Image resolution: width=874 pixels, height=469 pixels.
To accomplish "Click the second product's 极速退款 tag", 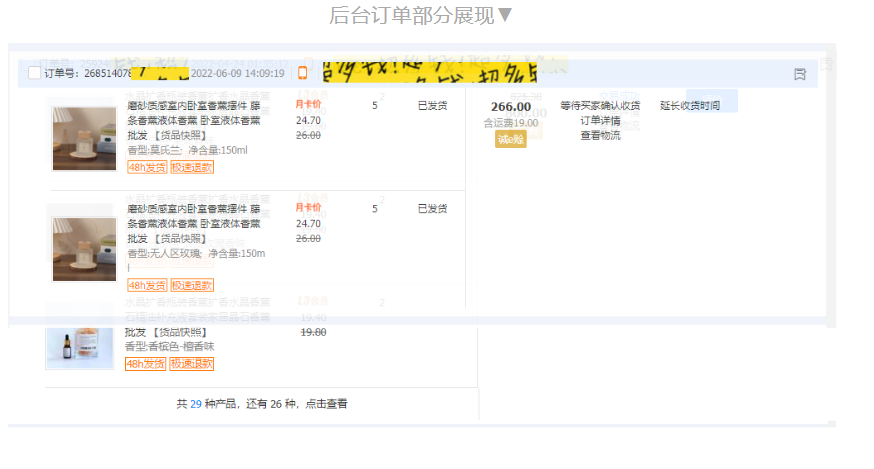I will click(x=191, y=285).
